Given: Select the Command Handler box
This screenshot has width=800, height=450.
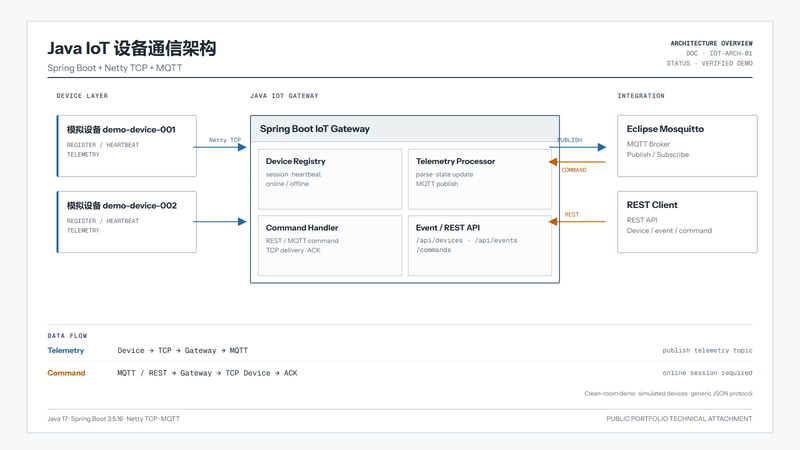Looking at the screenshot, I should click(330, 245).
